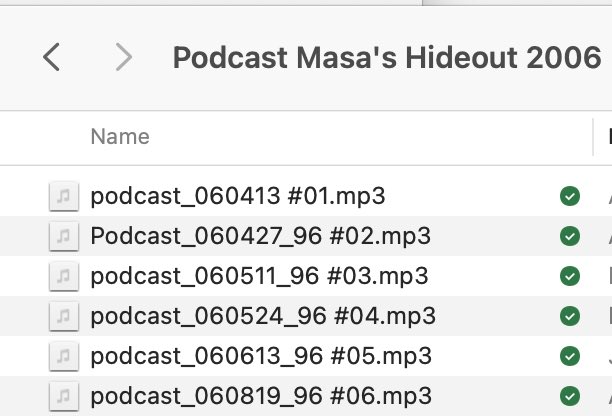This screenshot has height=420, width=612.
Task: Click music file icon of podcast_060613_96 #05.mp3
Action: [x=64, y=356]
